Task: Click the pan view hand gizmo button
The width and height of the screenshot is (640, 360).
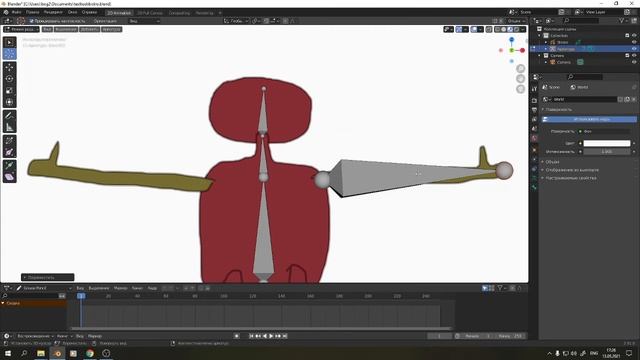Action: (520, 78)
